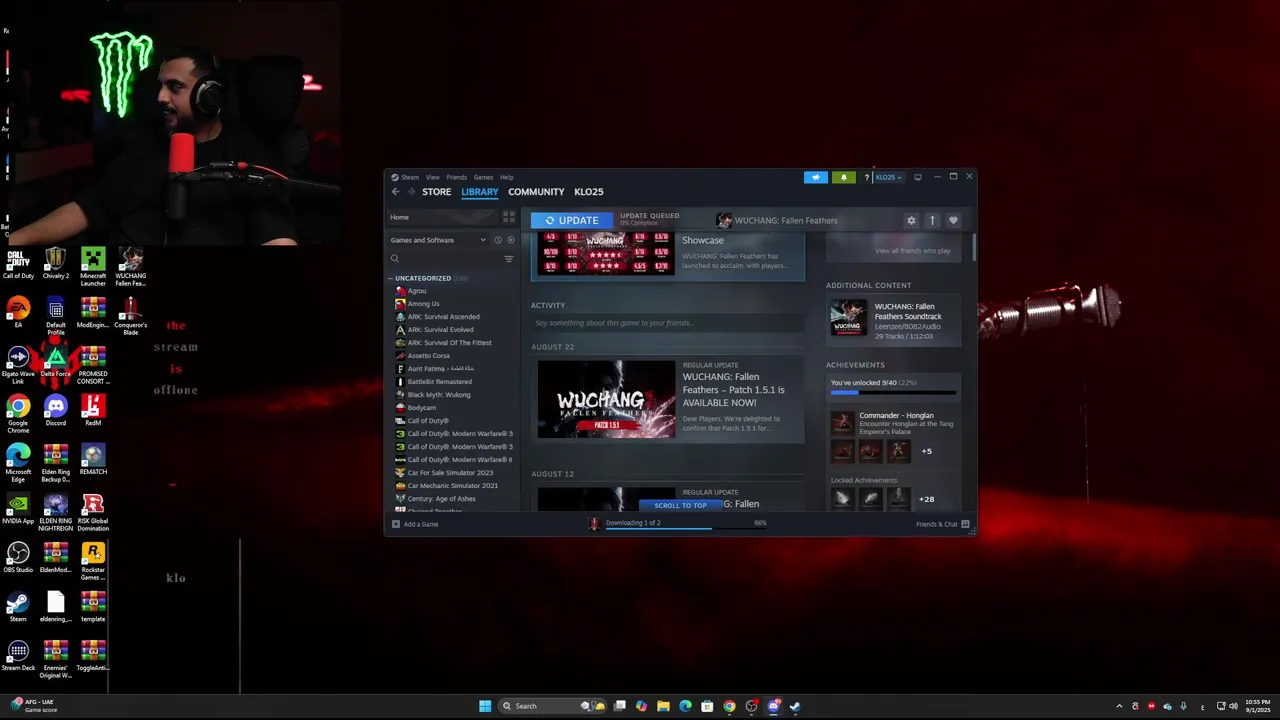Select Century: Age of Ashes in list
Viewport: 1280px width, 720px height.
(x=441, y=499)
